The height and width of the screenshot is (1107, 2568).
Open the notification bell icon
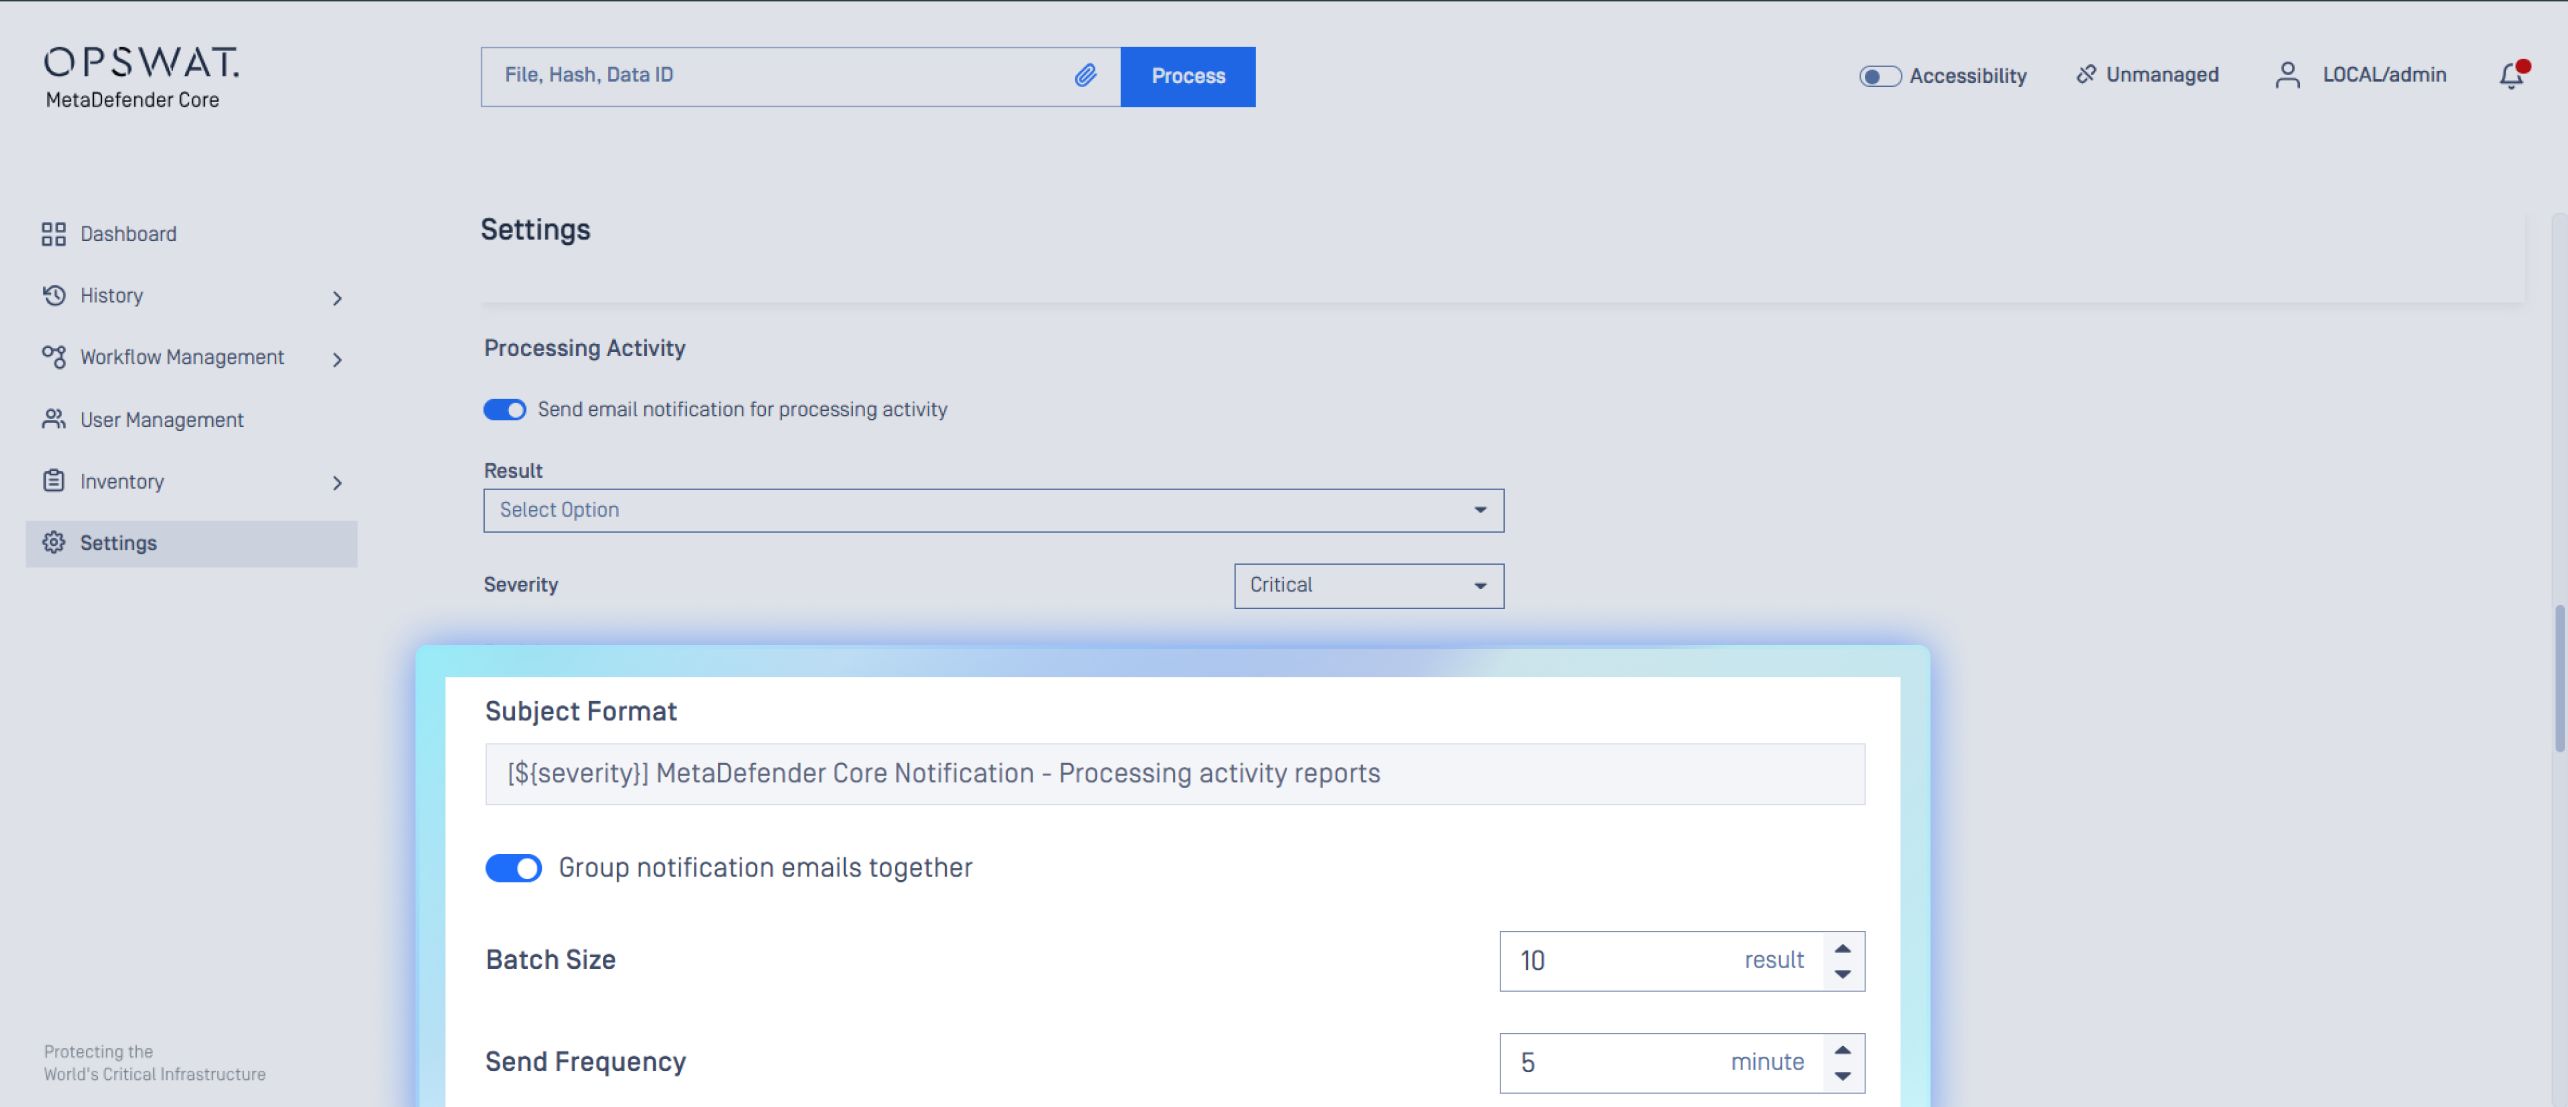coord(2511,75)
